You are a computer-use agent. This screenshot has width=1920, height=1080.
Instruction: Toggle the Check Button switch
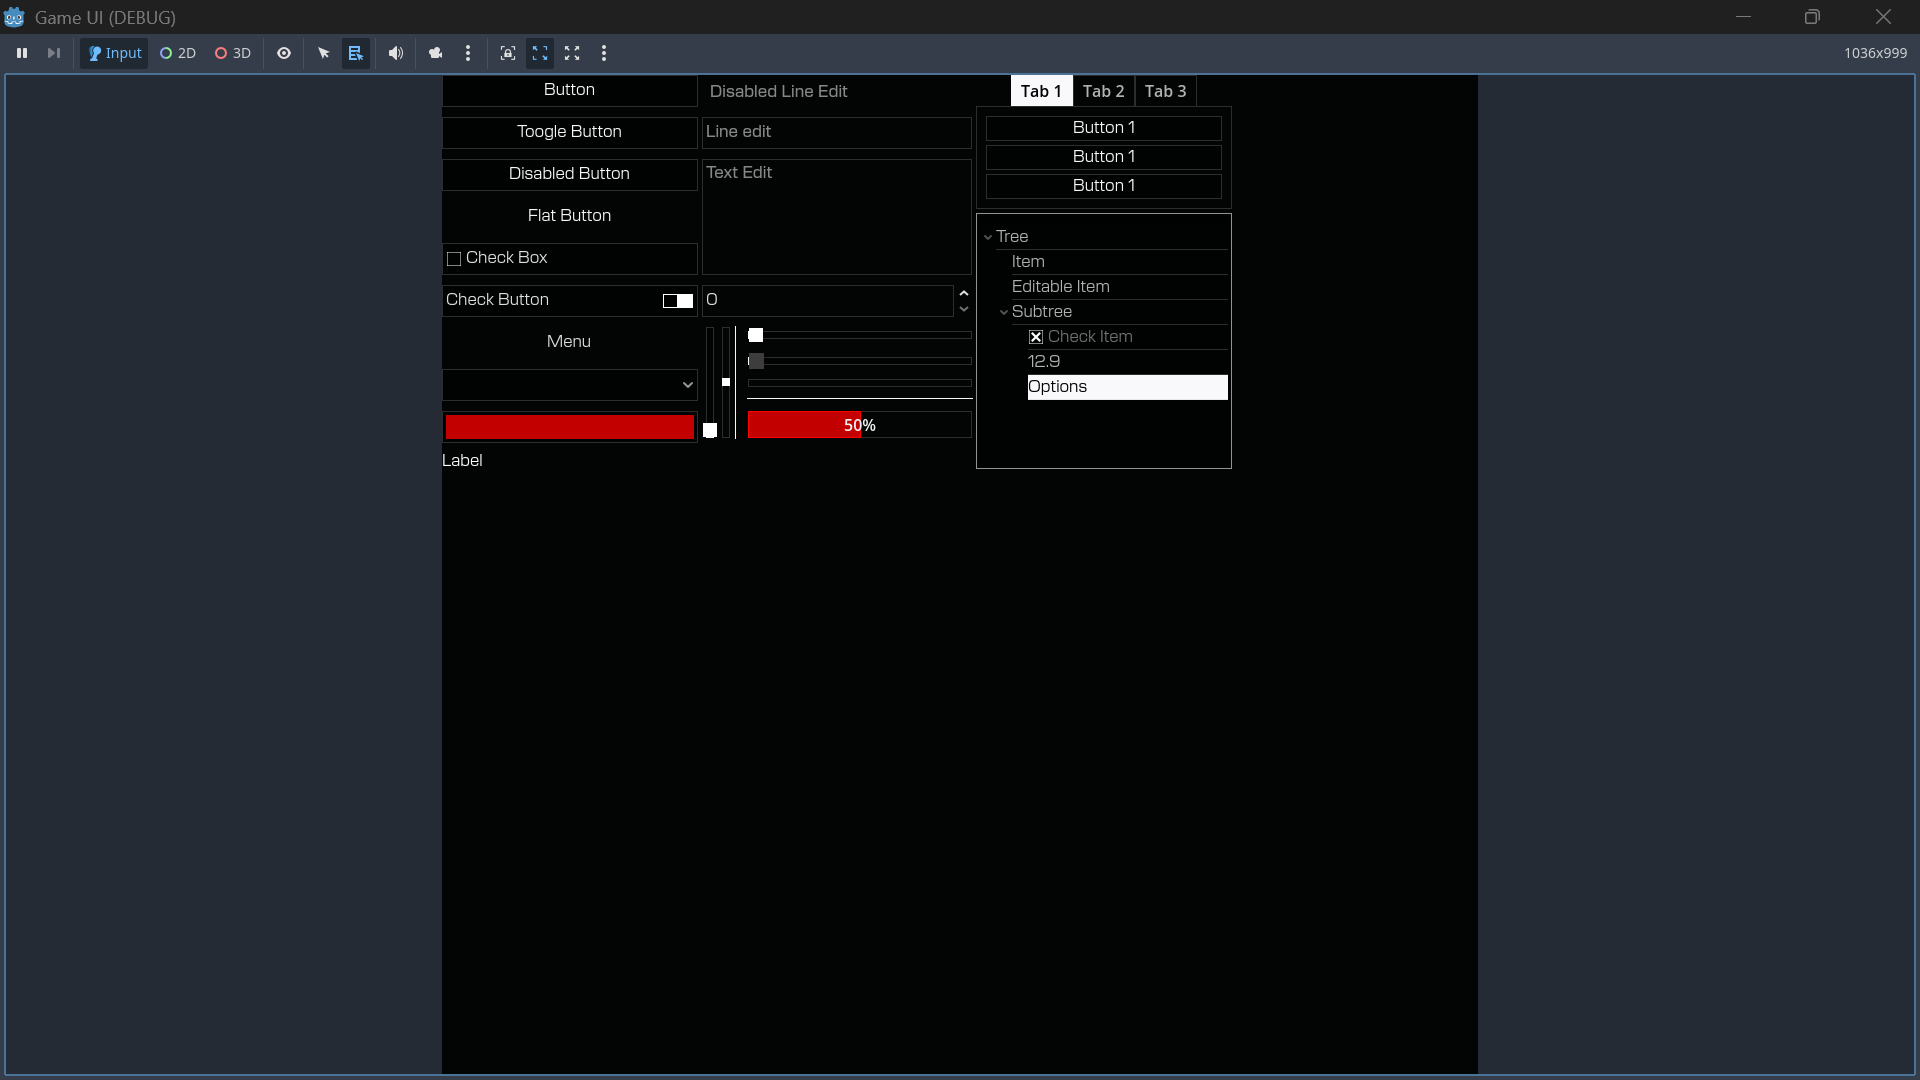677,301
